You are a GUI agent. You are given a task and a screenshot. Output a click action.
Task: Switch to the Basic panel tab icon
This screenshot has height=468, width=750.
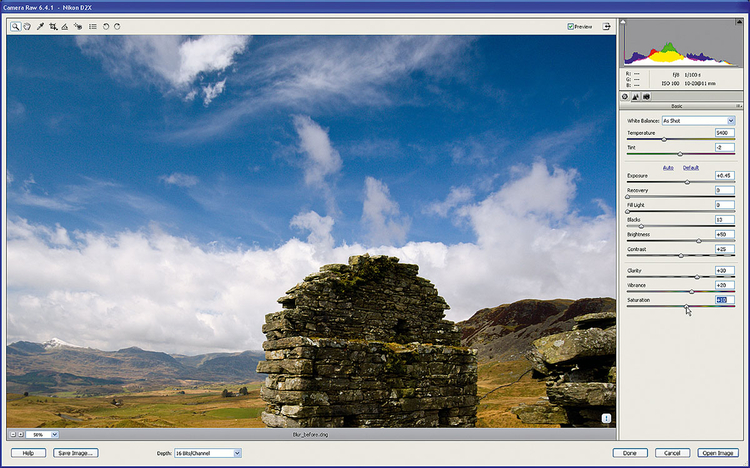625,97
